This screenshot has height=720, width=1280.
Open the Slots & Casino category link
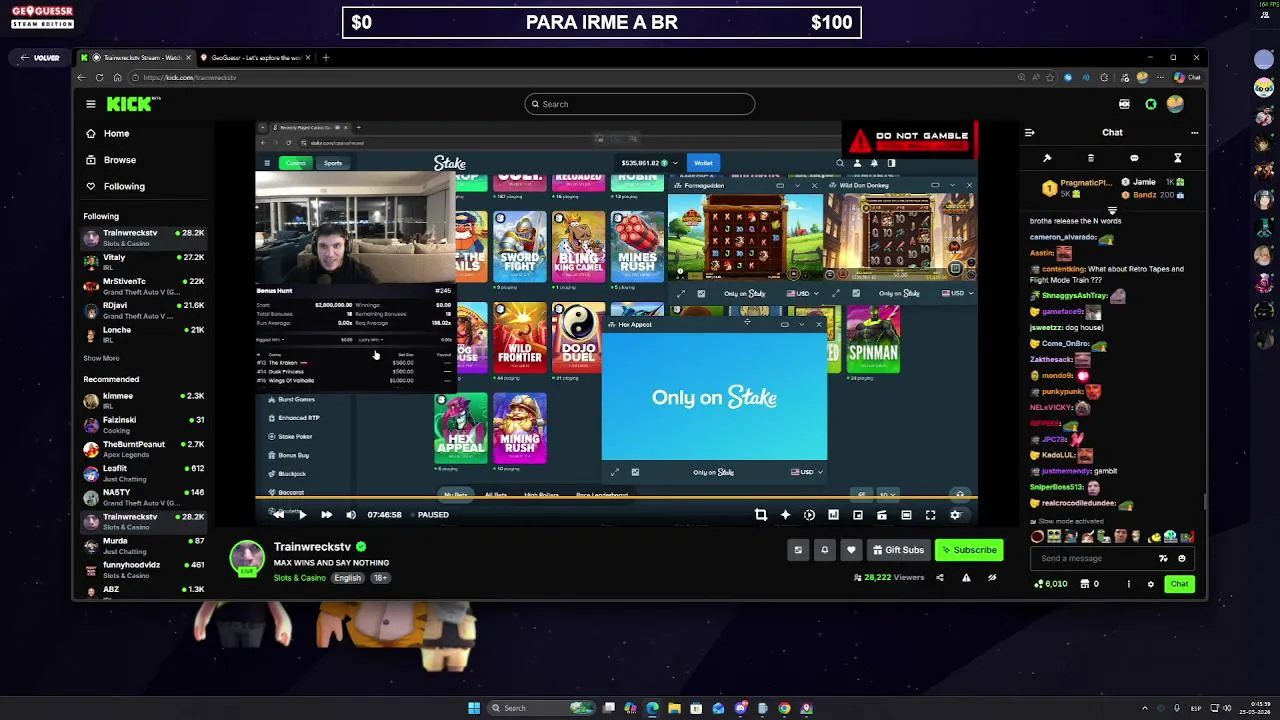point(300,578)
